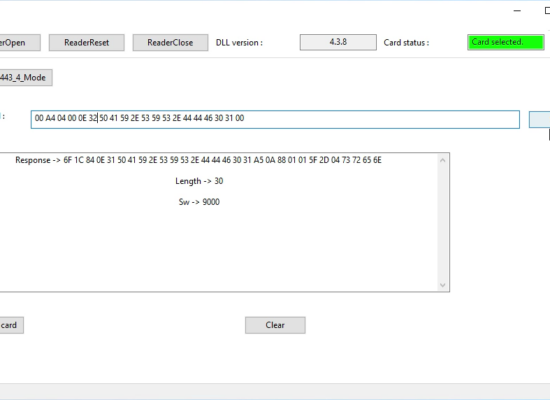
Task: Click the ReaderReset button
Action: click(87, 42)
